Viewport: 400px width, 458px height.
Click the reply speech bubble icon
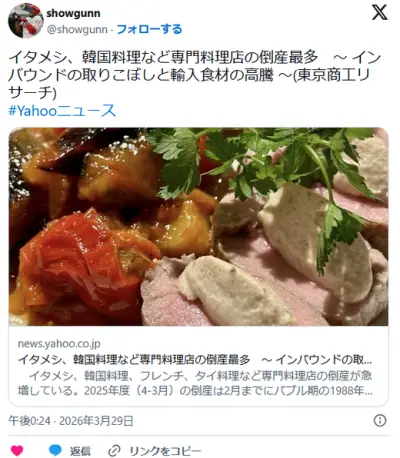(55, 450)
